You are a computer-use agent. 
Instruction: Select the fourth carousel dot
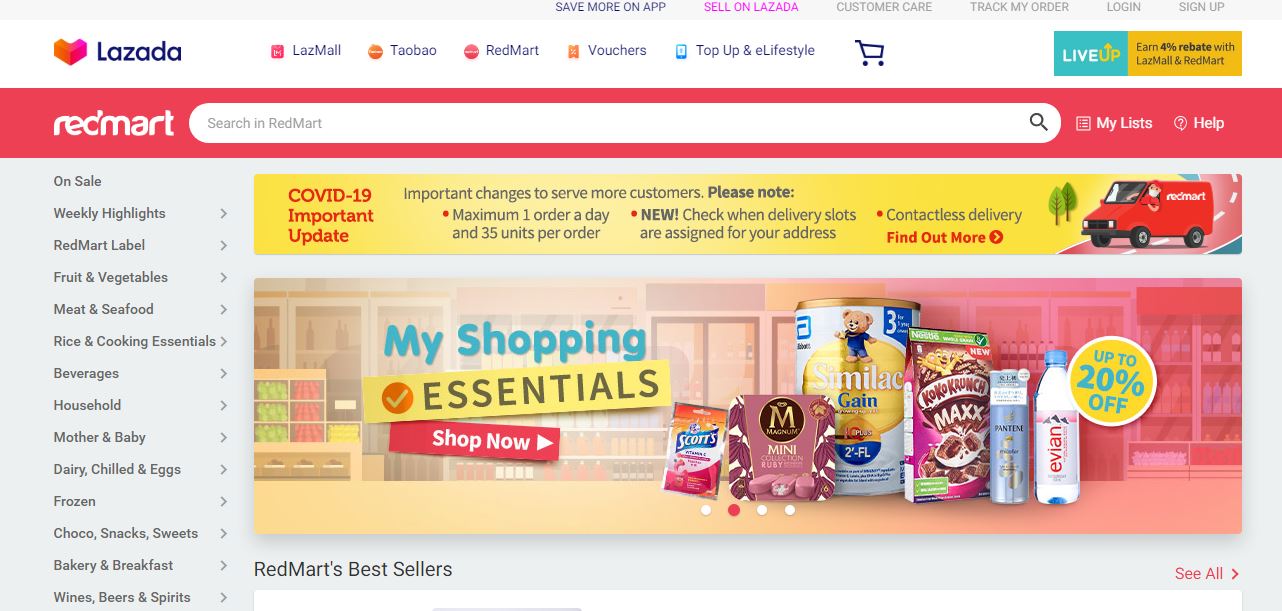tap(790, 510)
